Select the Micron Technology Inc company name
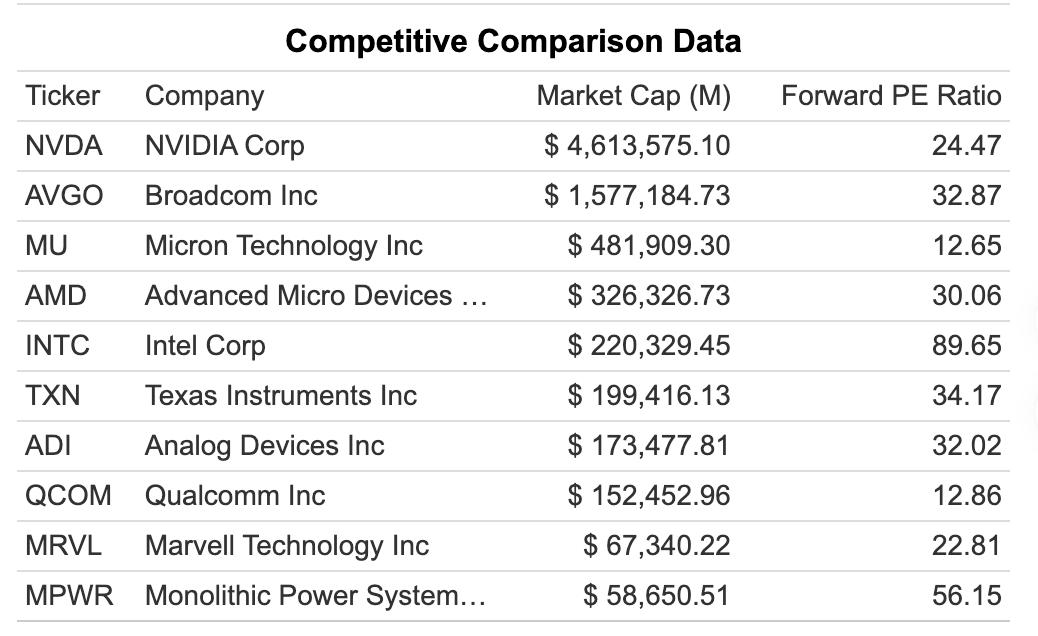Viewport: 1038px width, 636px height. 283,246
